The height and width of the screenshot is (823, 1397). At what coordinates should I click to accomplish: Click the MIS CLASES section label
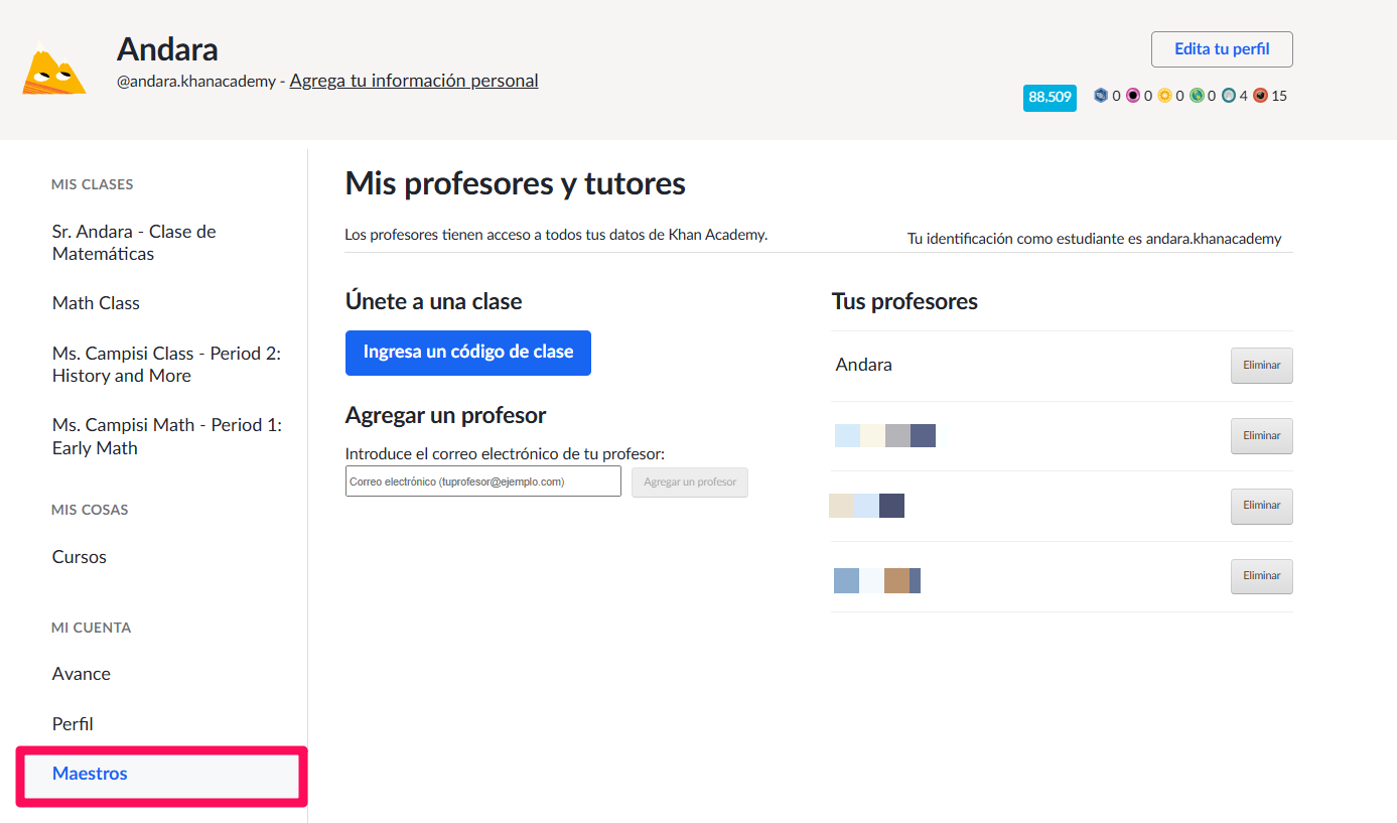pos(92,184)
